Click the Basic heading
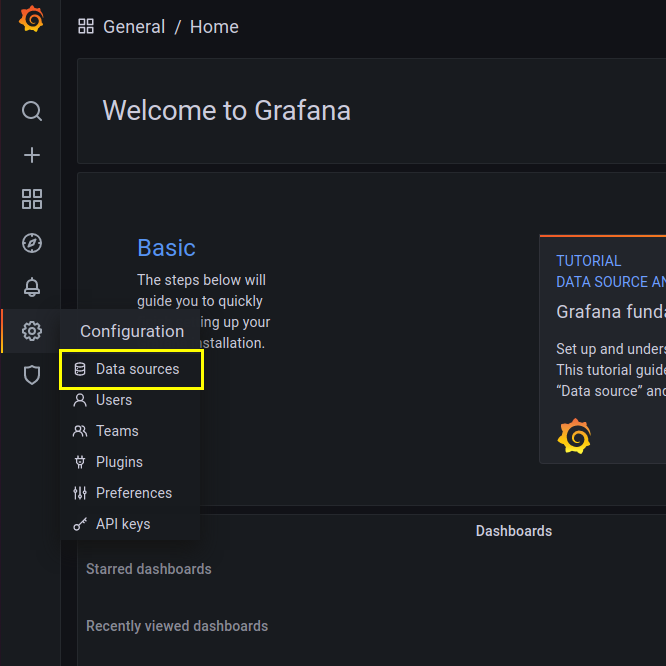Viewport: 666px width, 666px height. coord(166,248)
